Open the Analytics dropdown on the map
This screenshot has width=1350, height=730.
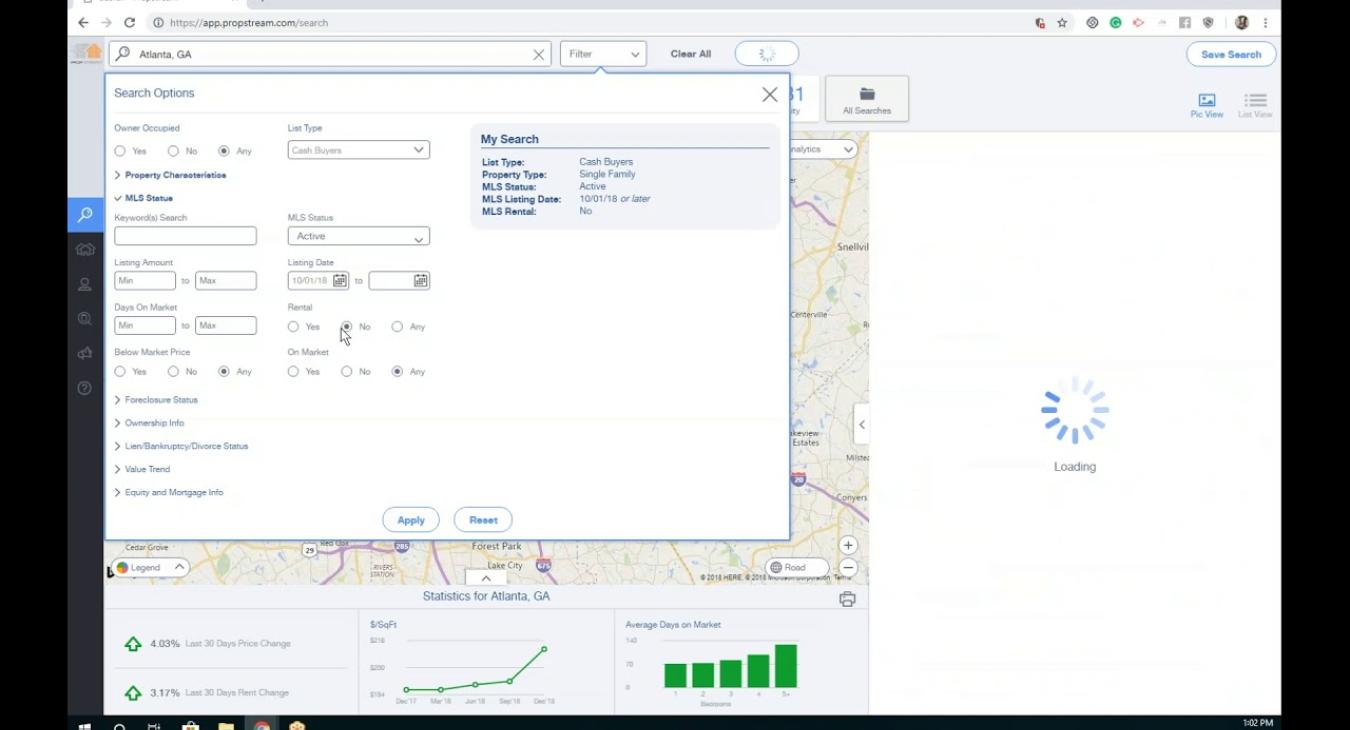coord(822,149)
